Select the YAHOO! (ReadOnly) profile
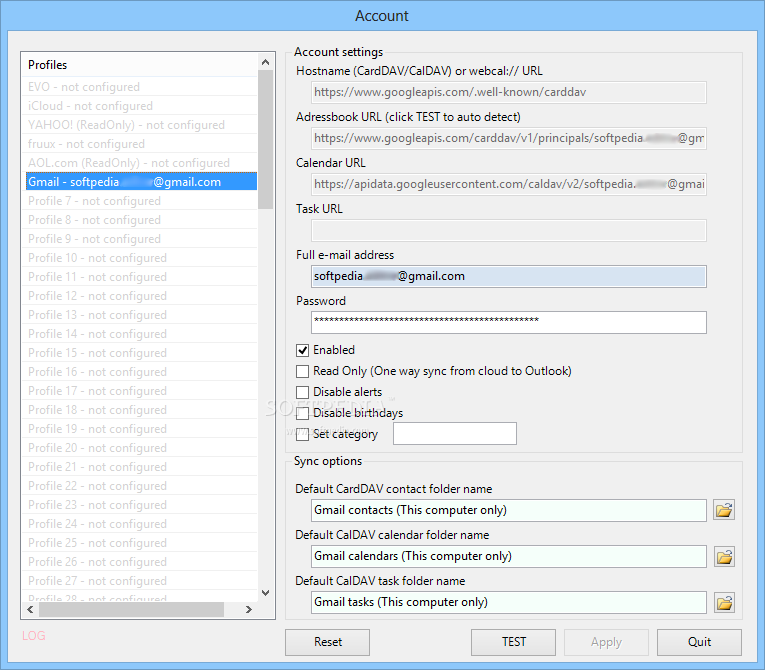Viewport: 765px width, 670px height. point(139,125)
